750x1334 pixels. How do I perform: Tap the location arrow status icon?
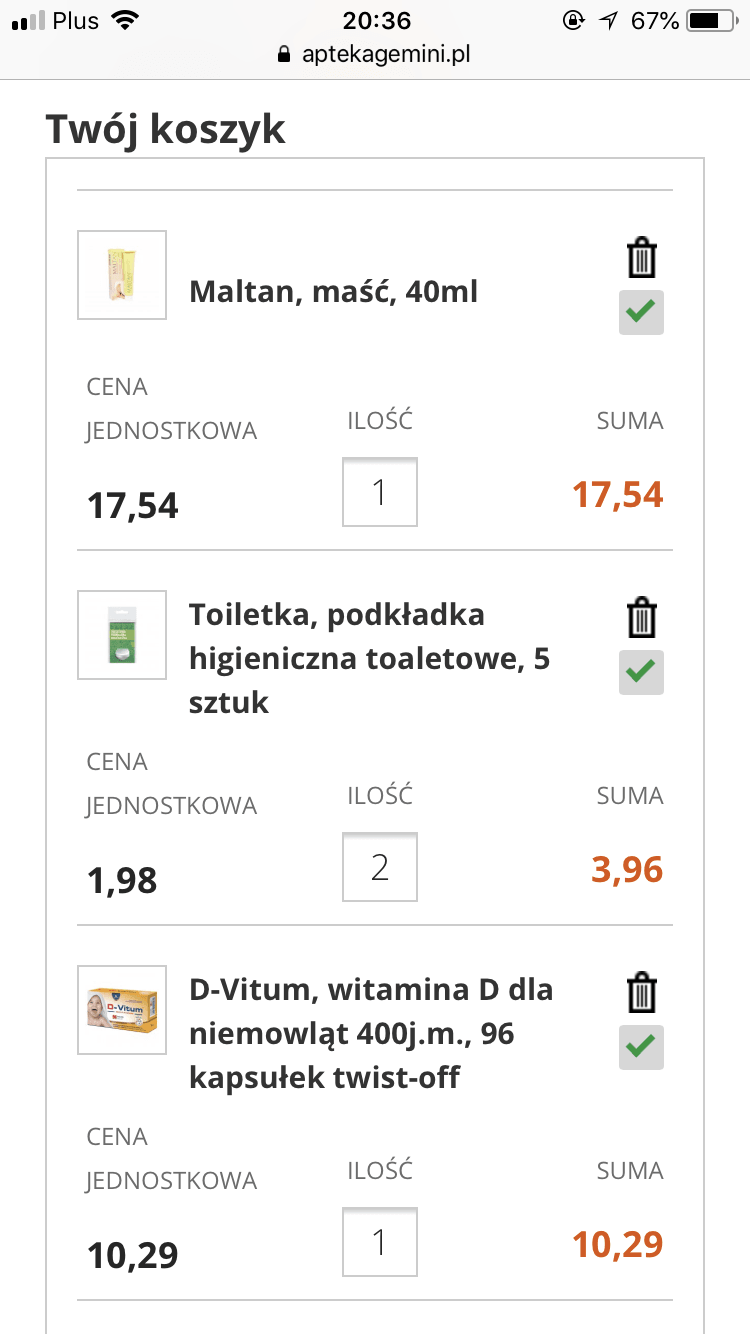(608, 21)
